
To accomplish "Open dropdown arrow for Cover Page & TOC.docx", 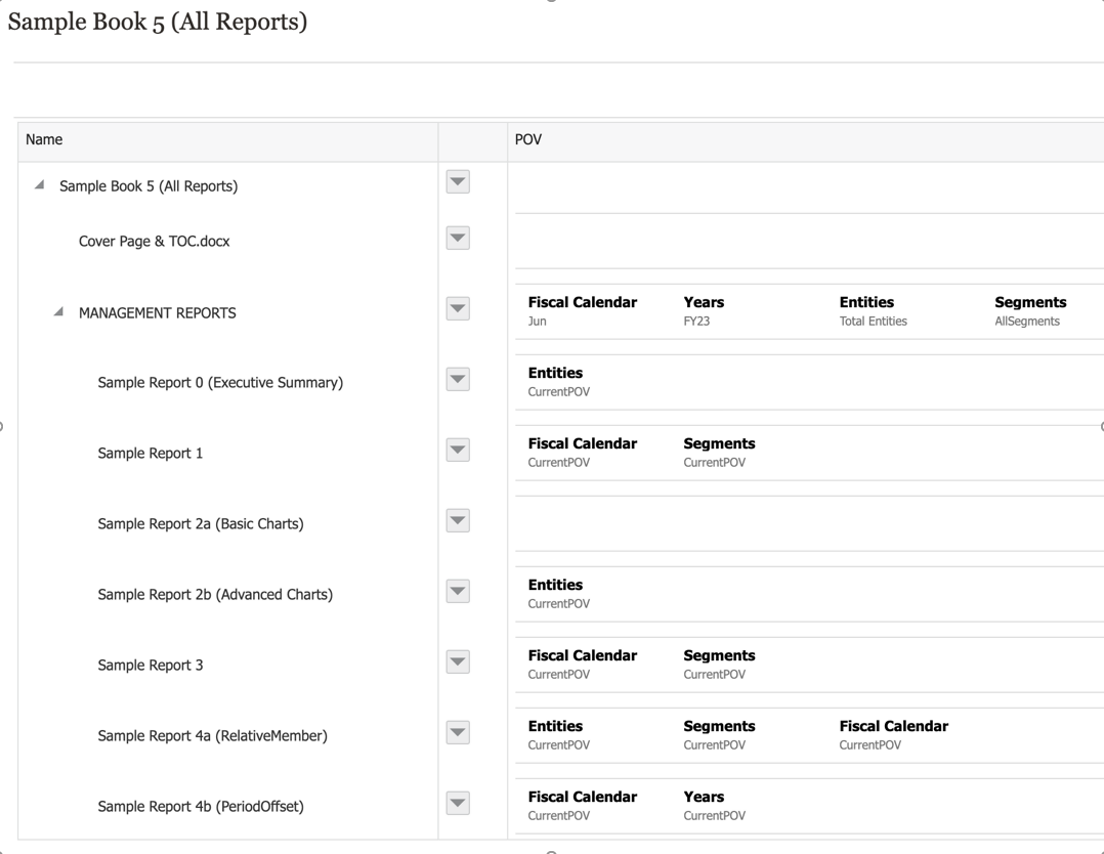I will pos(457,238).
